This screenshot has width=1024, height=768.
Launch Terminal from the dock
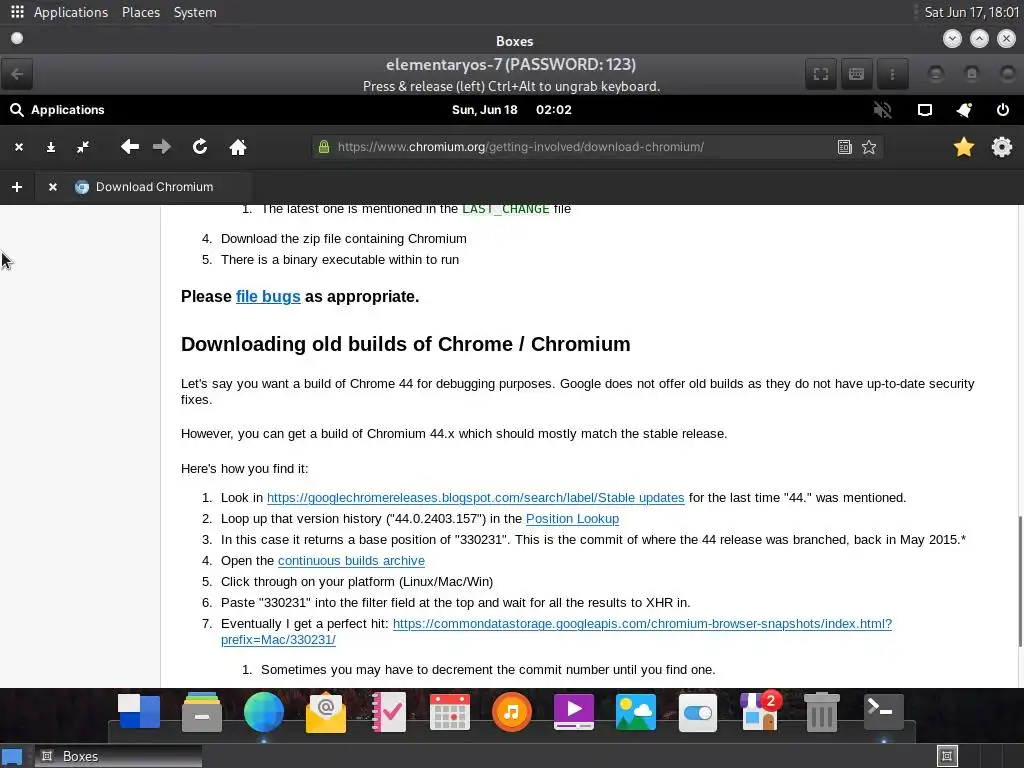pyautogui.click(x=884, y=711)
